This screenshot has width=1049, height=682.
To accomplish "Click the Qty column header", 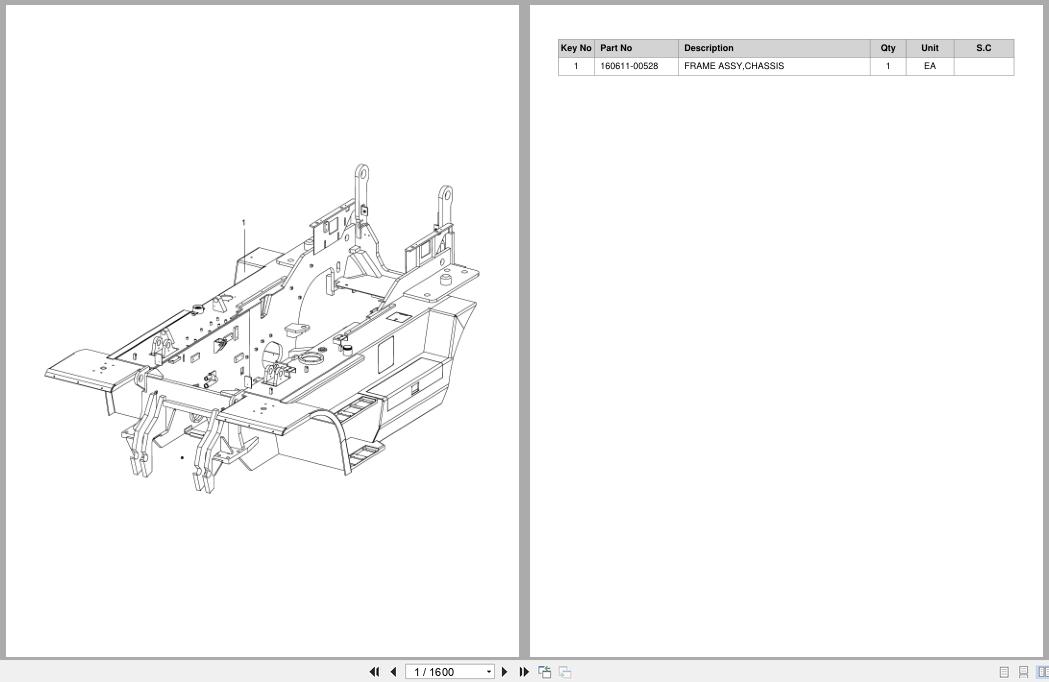I will (x=888, y=48).
